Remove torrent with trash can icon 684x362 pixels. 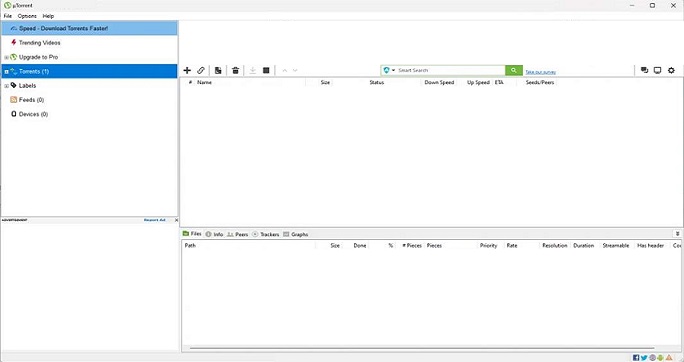(236, 70)
